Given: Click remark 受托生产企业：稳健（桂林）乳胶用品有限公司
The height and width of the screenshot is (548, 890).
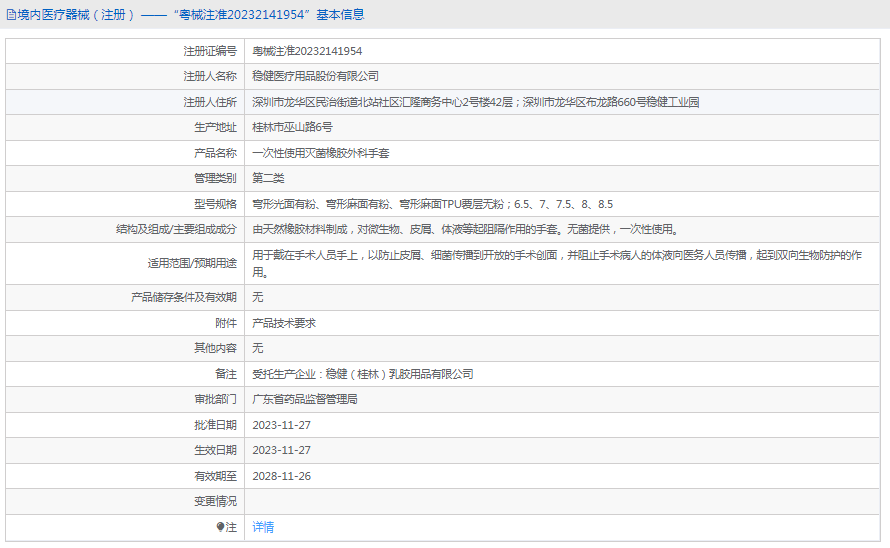Looking at the screenshot, I should [363, 374].
